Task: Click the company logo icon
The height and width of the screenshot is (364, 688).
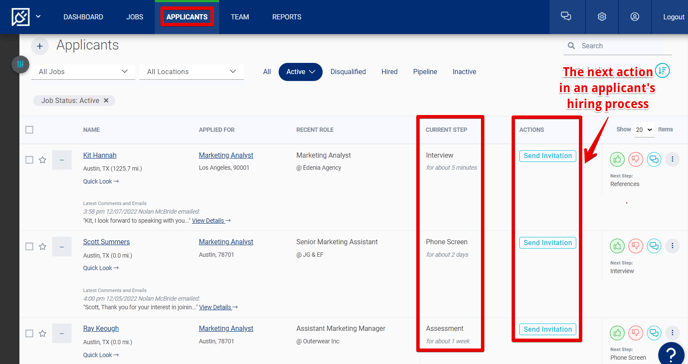Action: 20,17
